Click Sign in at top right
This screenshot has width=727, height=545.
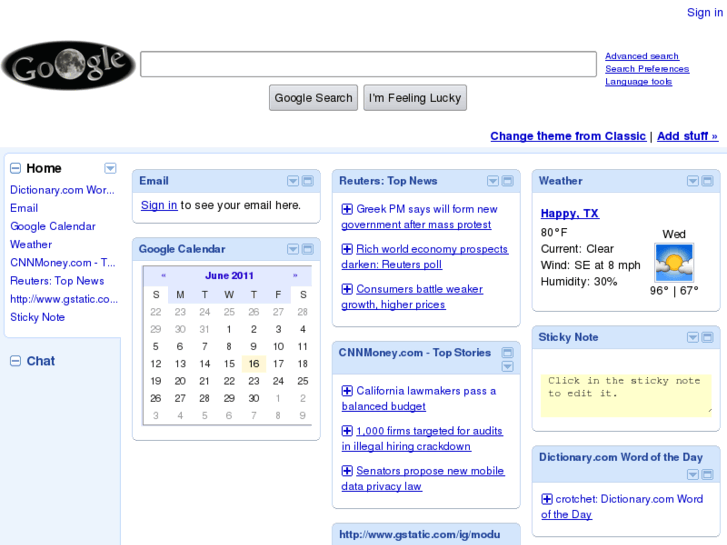click(705, 13)
